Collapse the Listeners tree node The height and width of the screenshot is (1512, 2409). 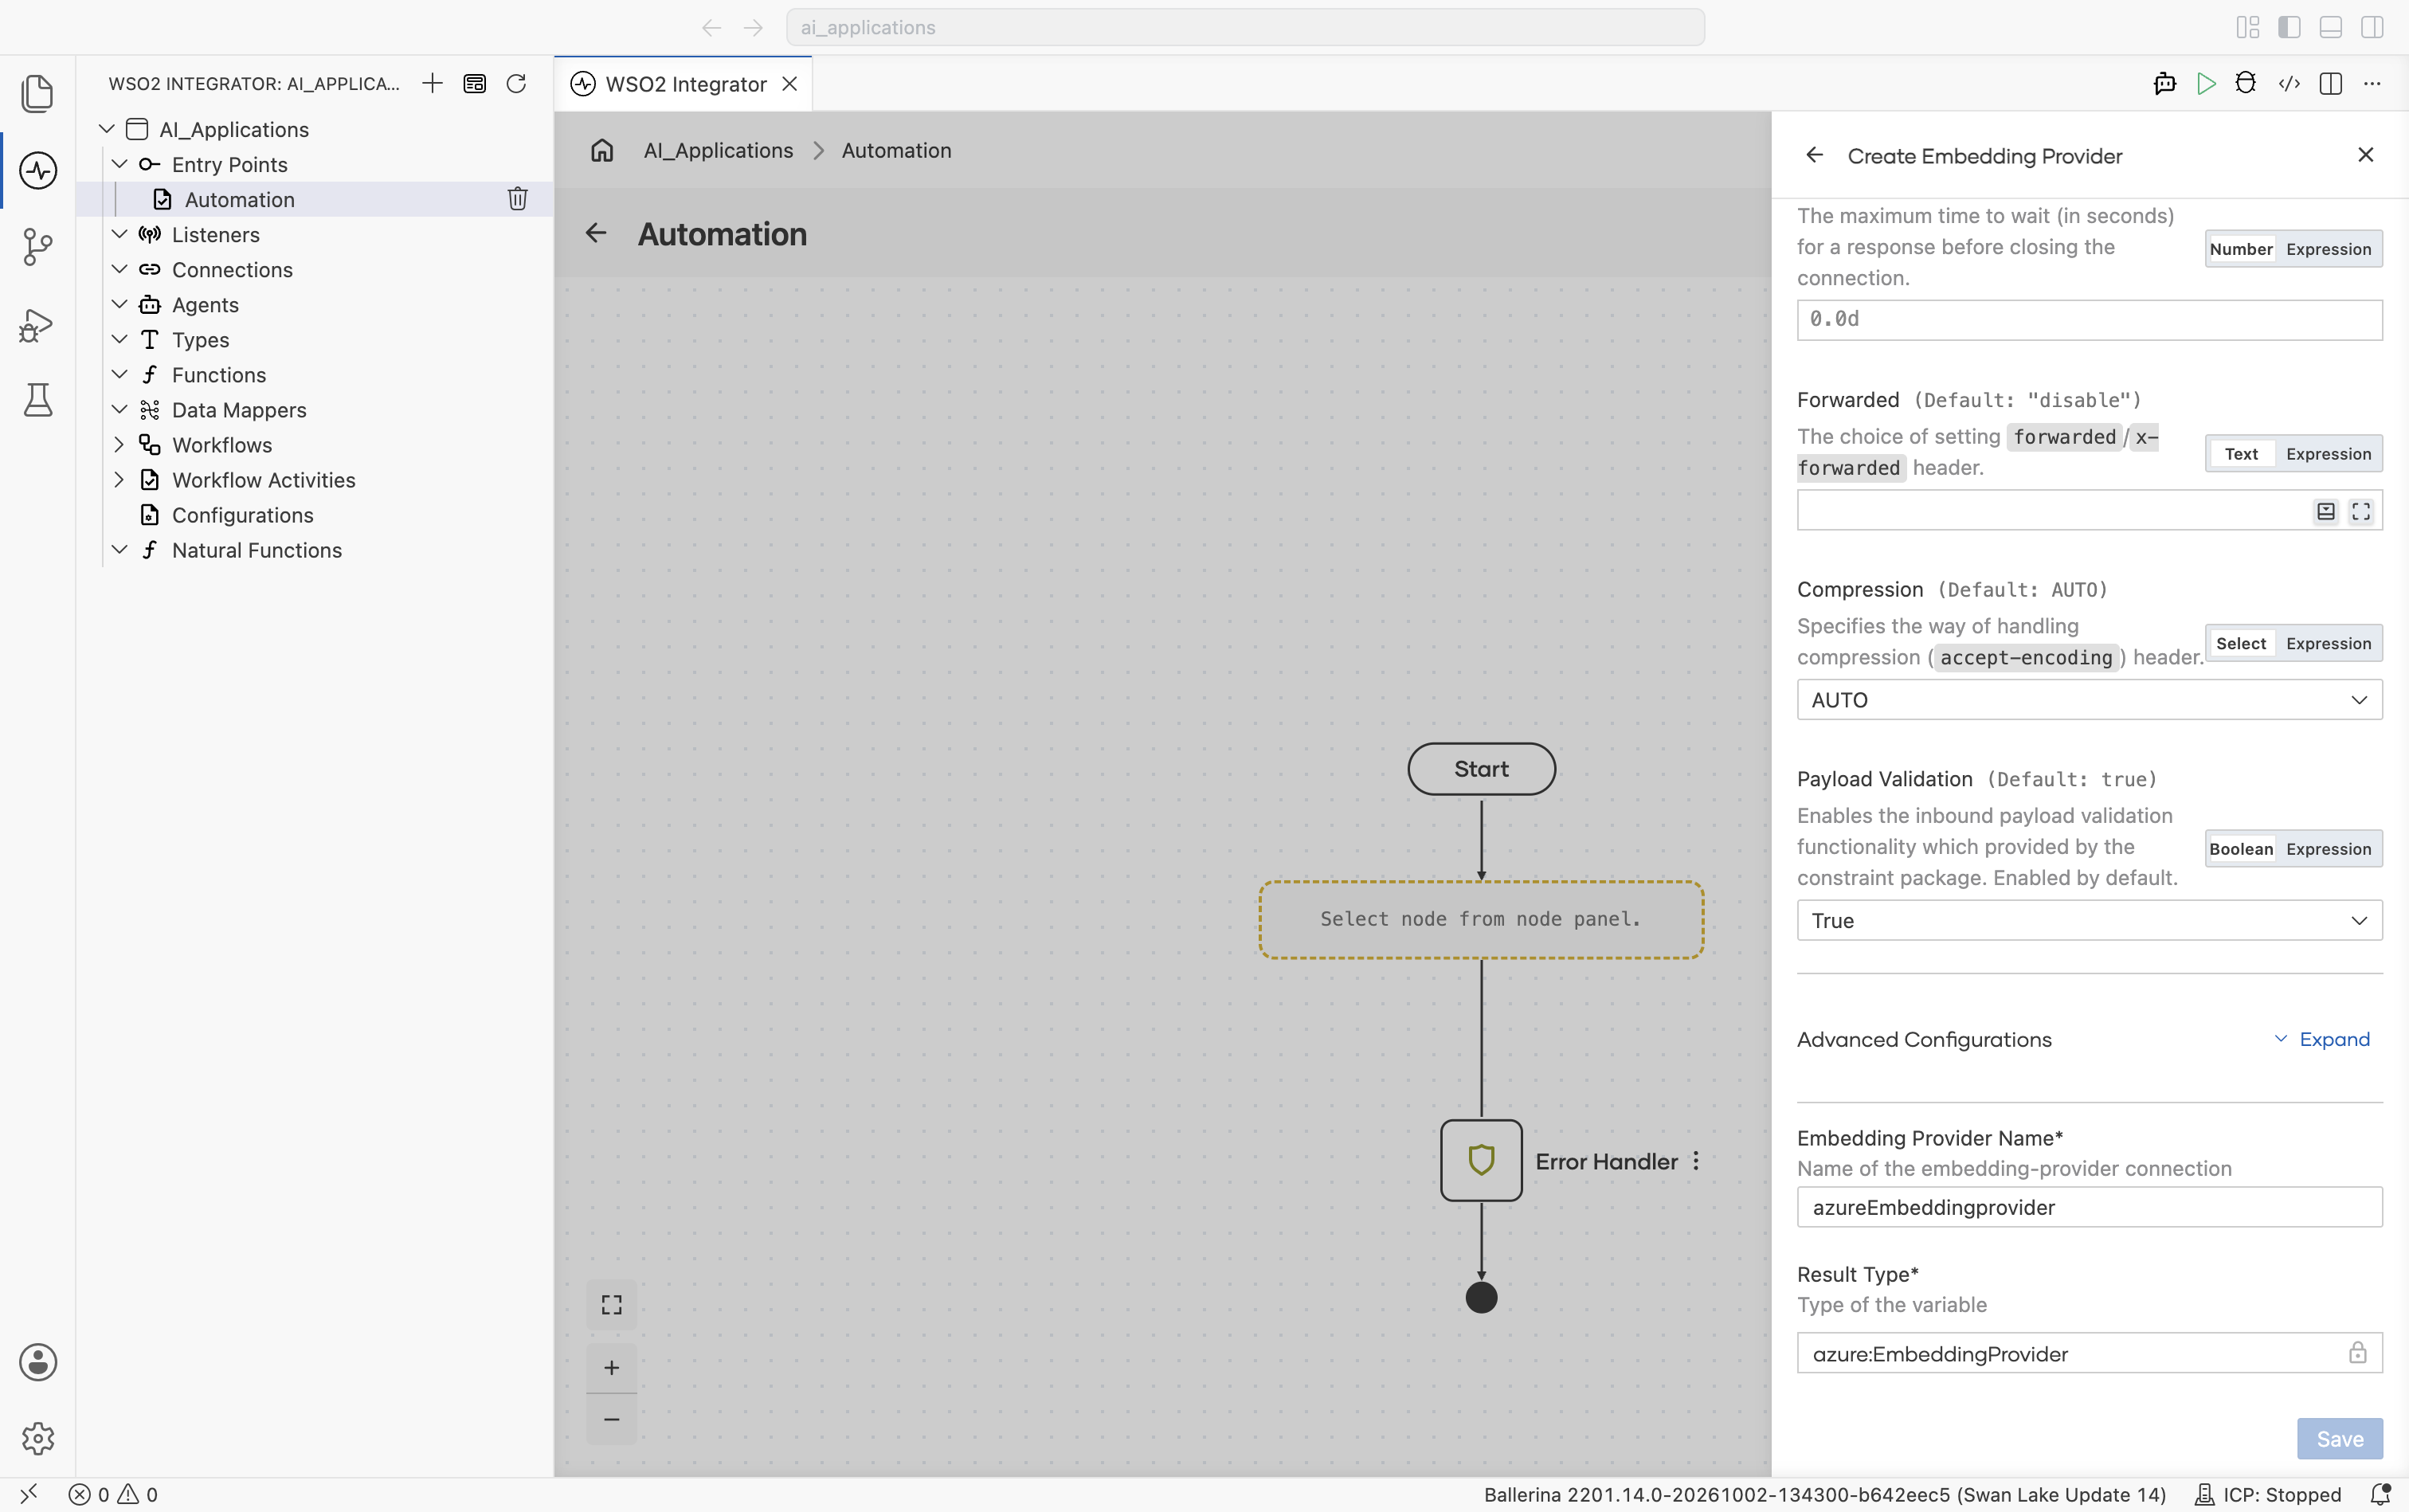pyautogui.click(x=119, y=234)
